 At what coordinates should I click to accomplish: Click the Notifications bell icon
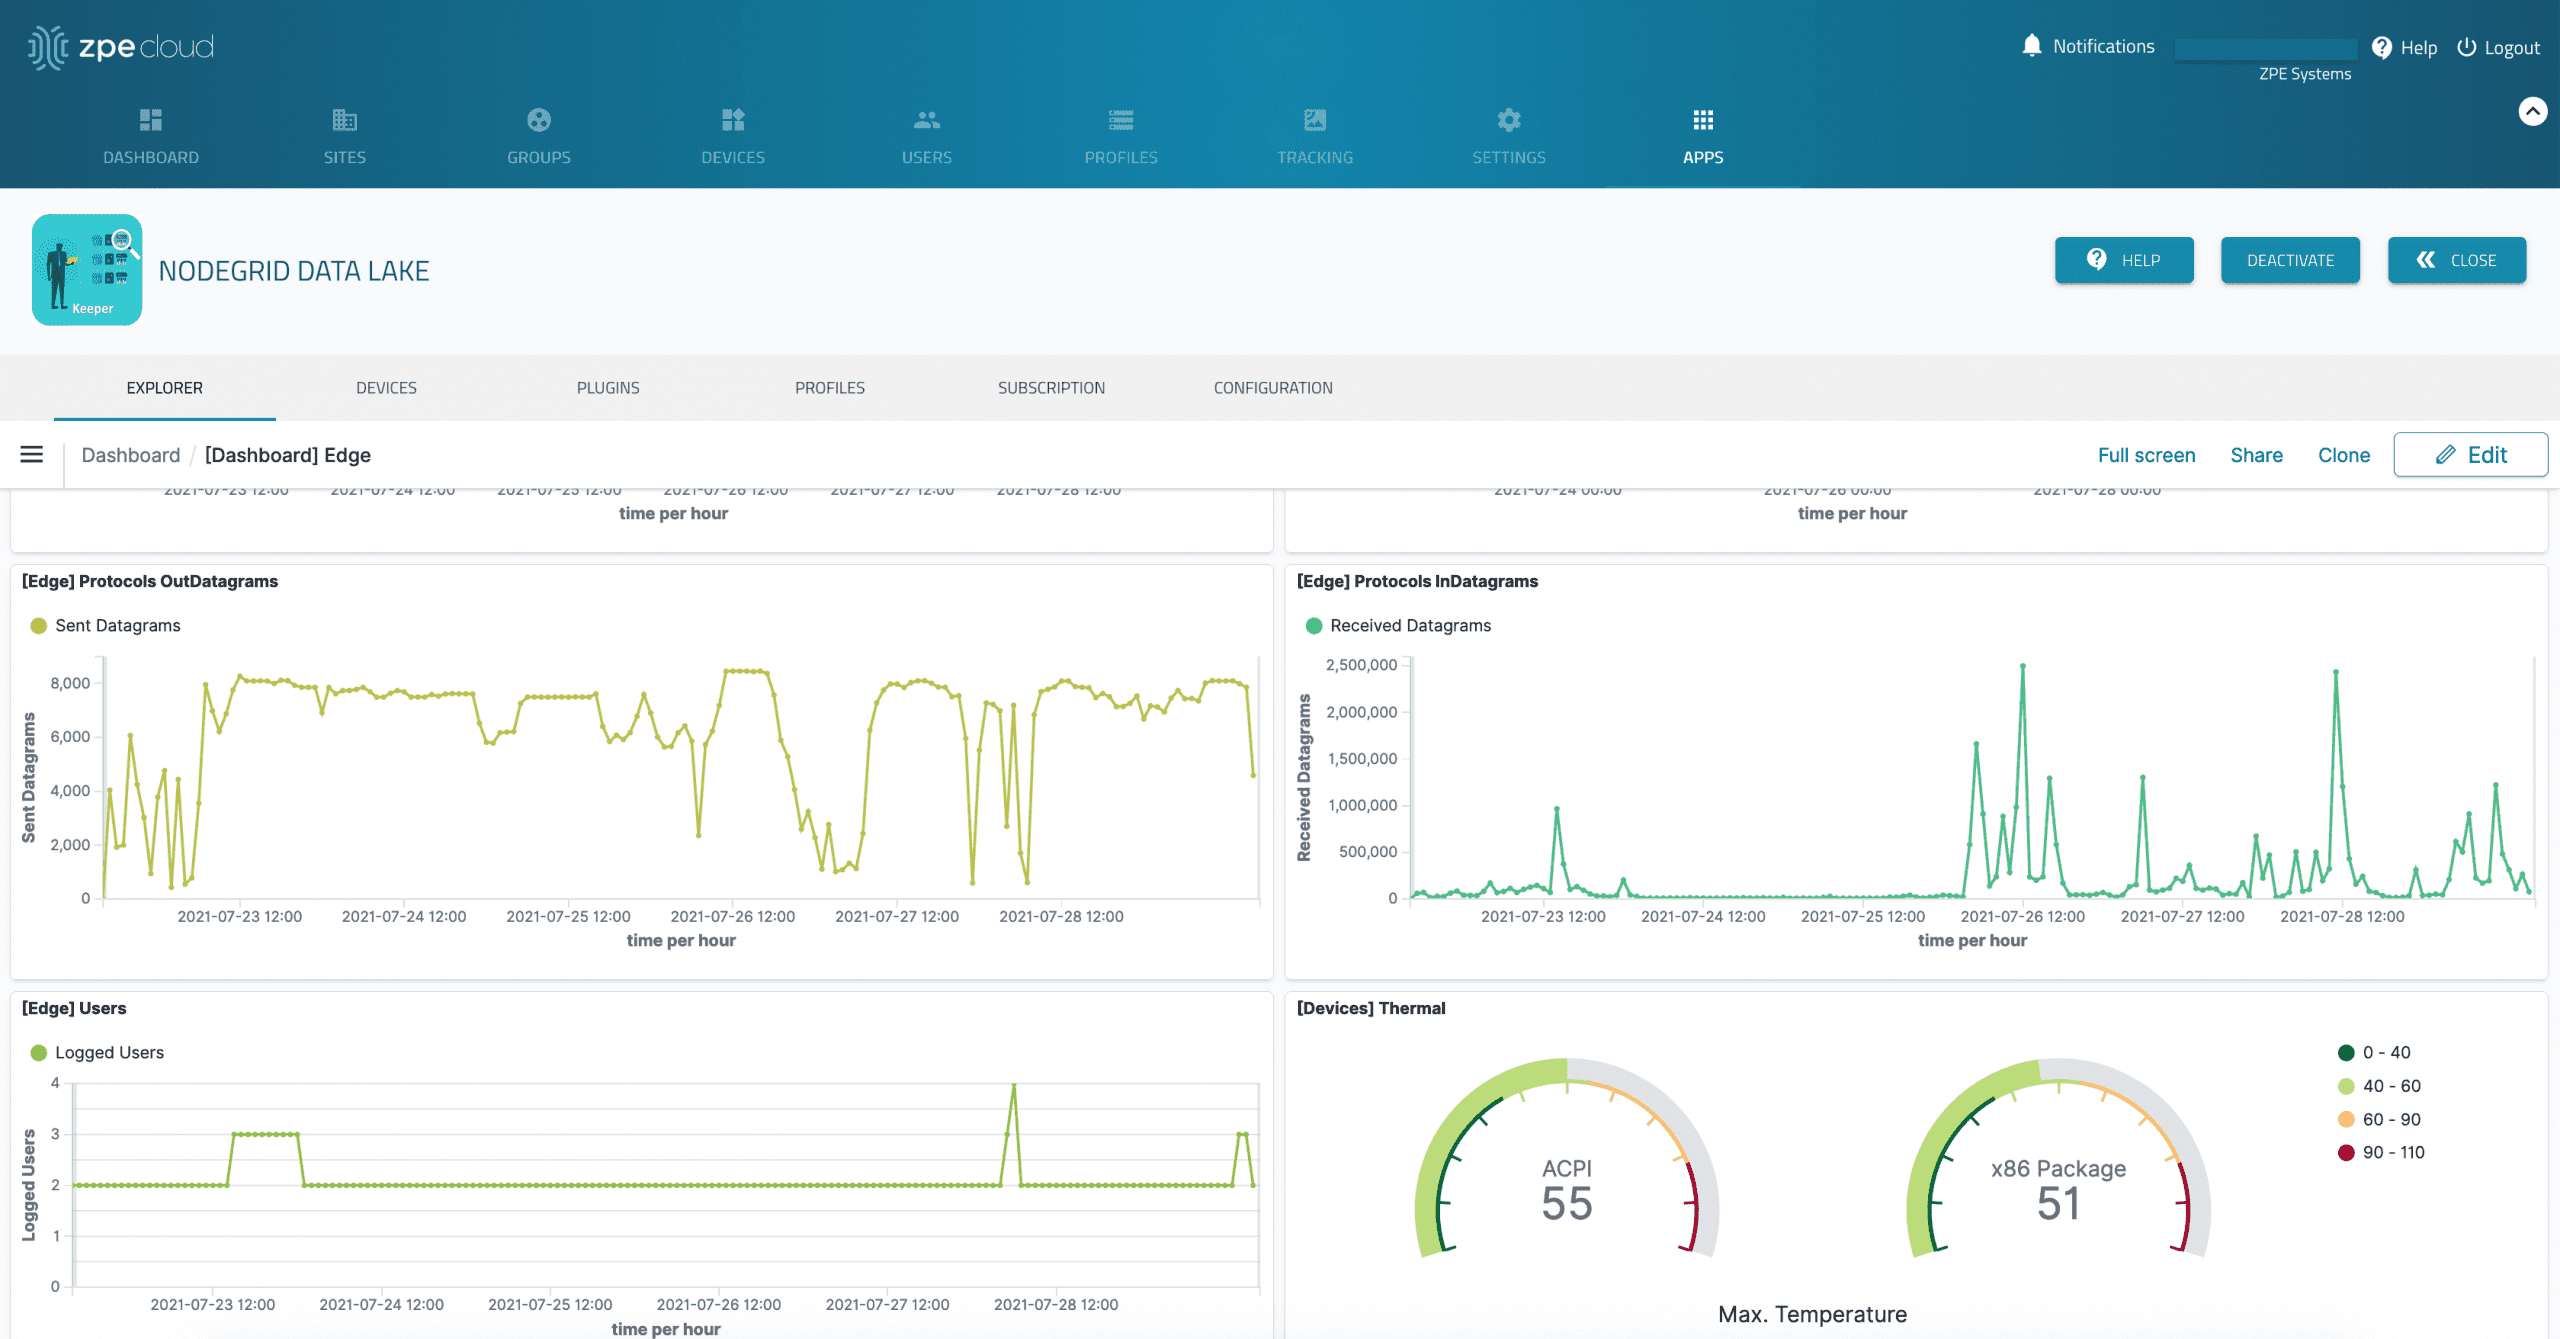pyautogui.click(x=2031, y=46)
